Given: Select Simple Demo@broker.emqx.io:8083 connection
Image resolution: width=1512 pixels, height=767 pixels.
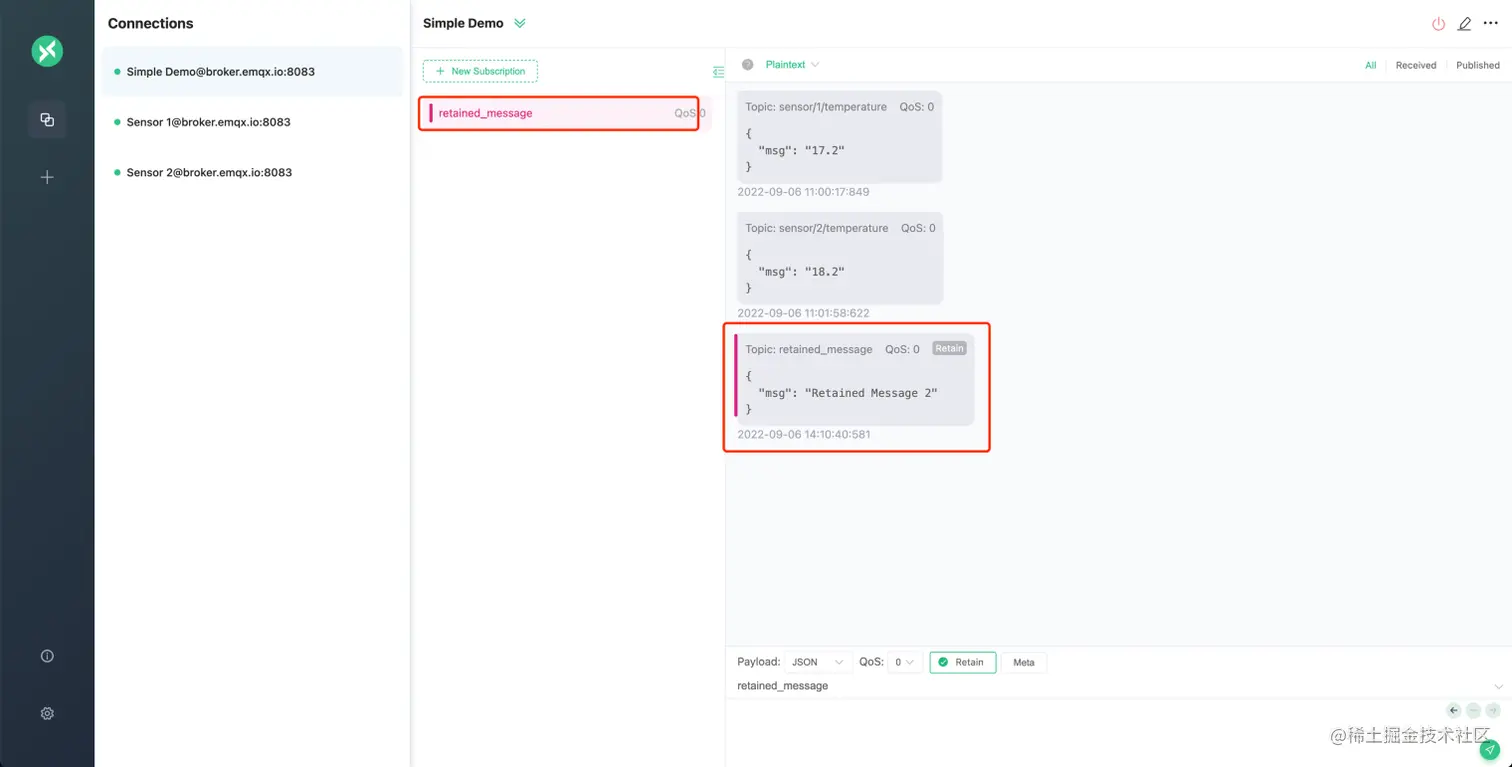Looking at the screenshot, I should pyautogui.click(x=252, y=72).
